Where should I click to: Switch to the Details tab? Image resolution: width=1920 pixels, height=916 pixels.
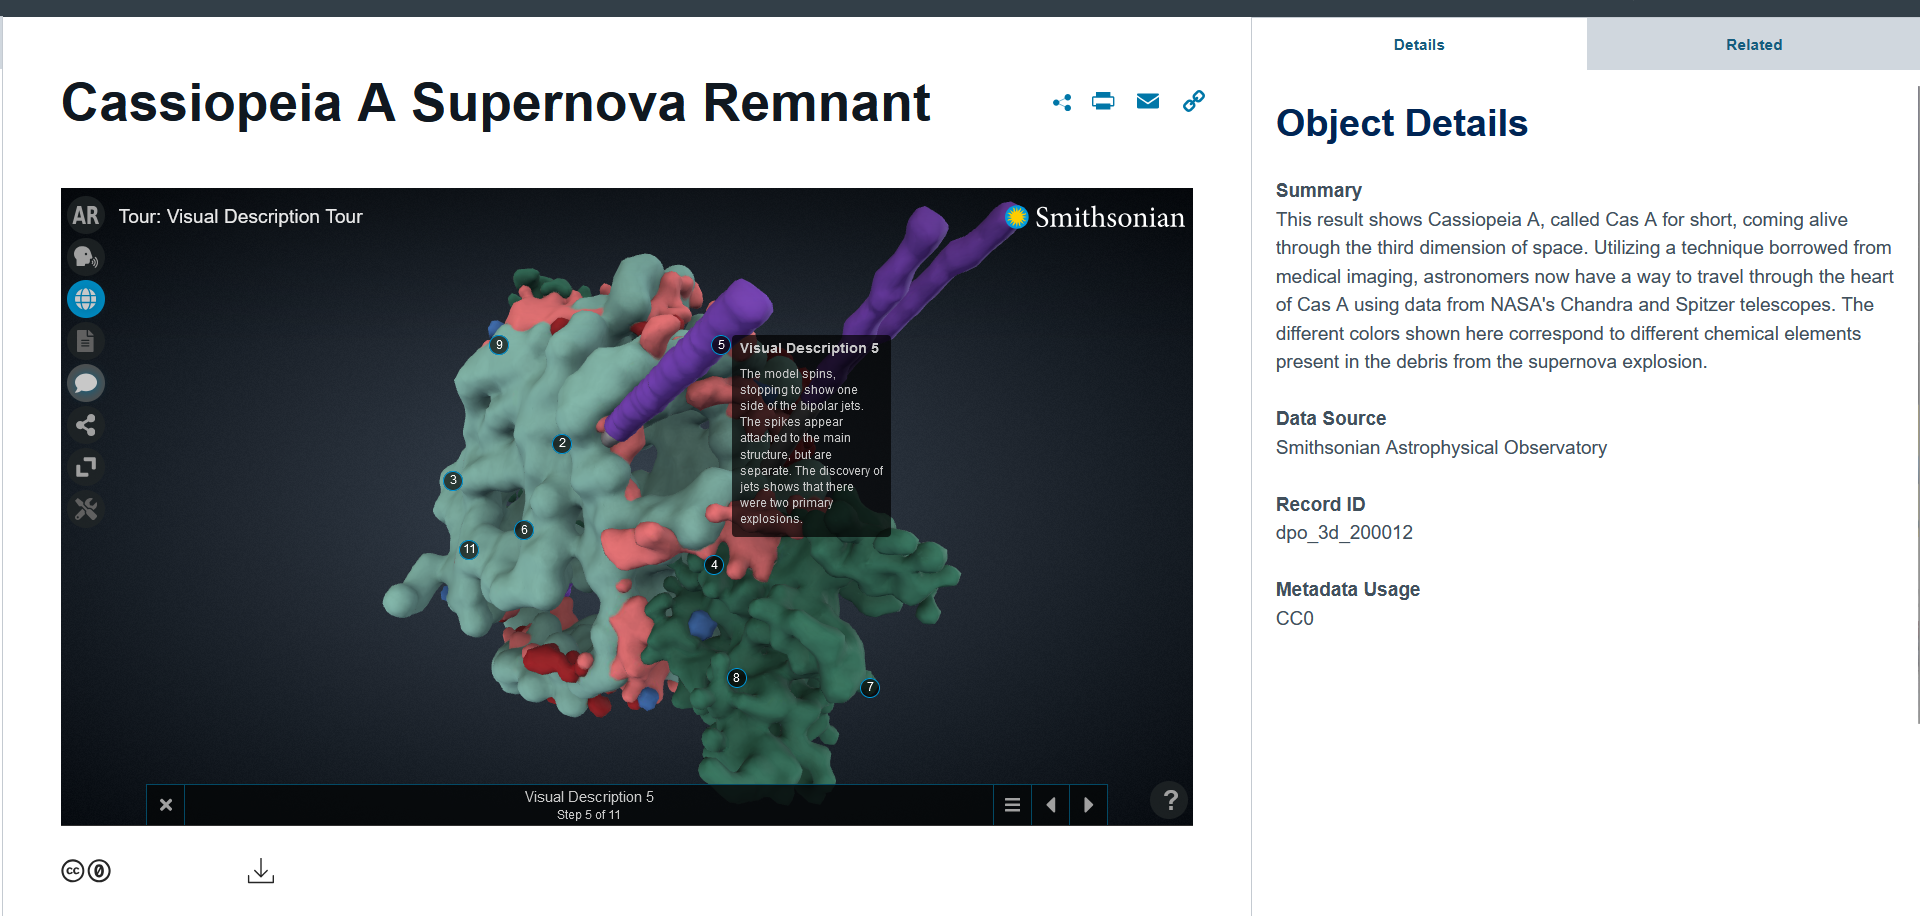pyautogui.click(x=1419, y=45)
